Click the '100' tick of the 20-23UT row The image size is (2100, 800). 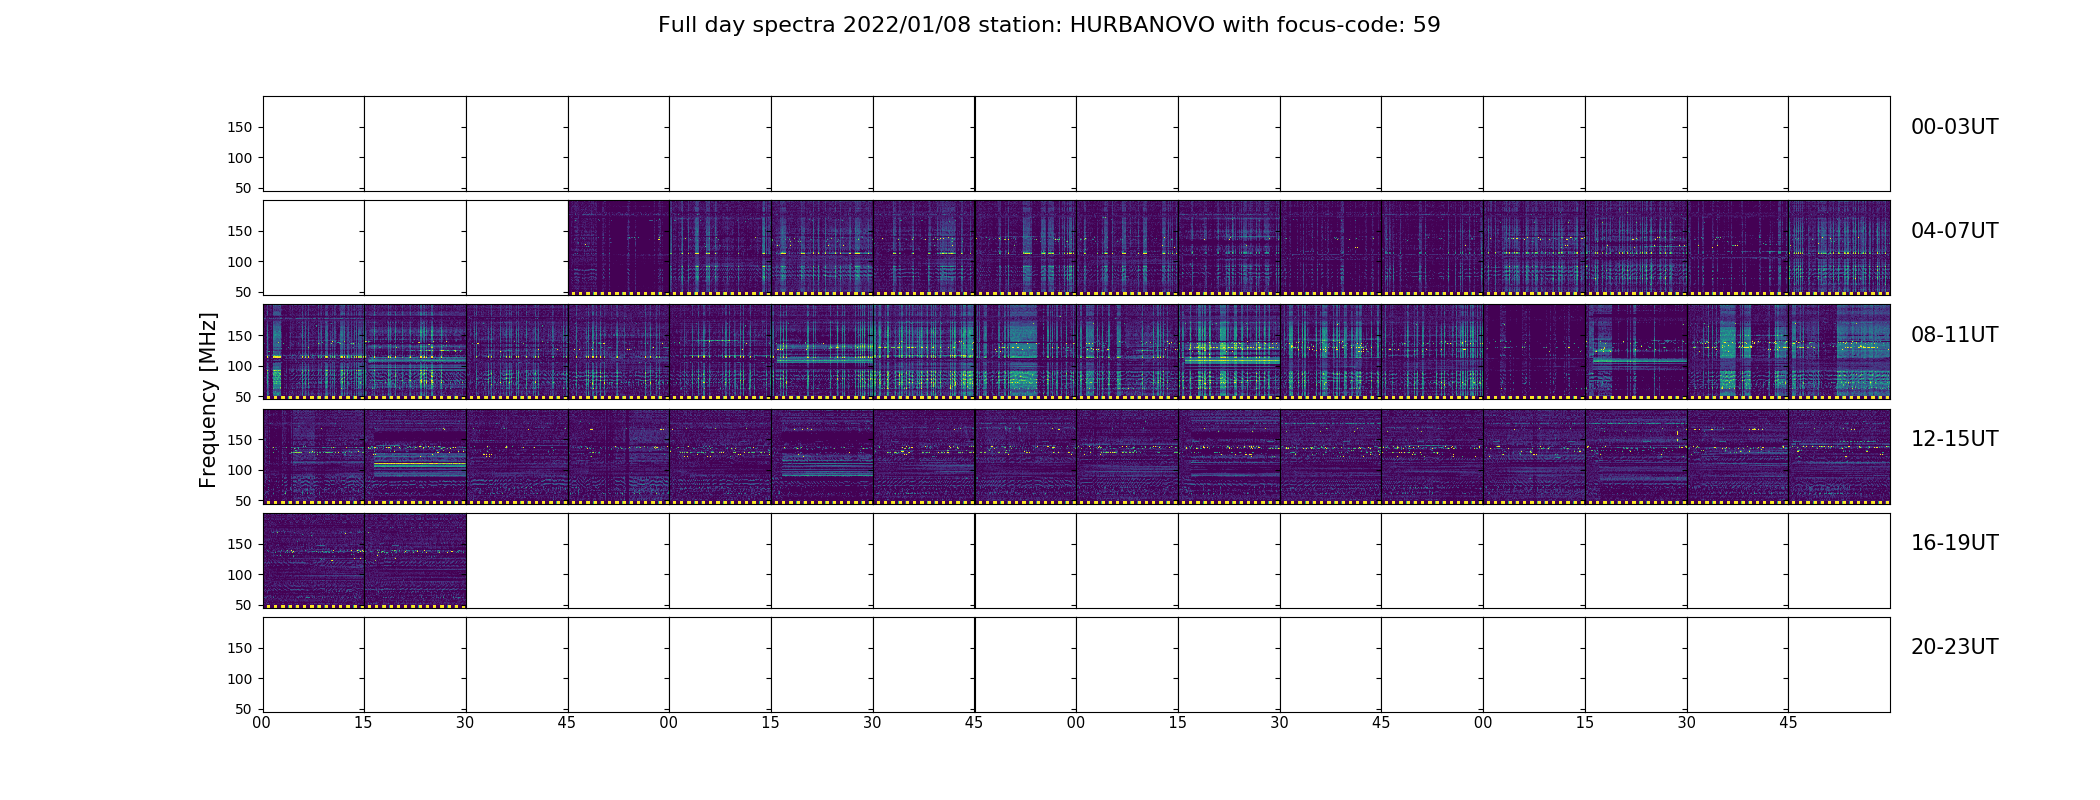(x=240, y=679)
